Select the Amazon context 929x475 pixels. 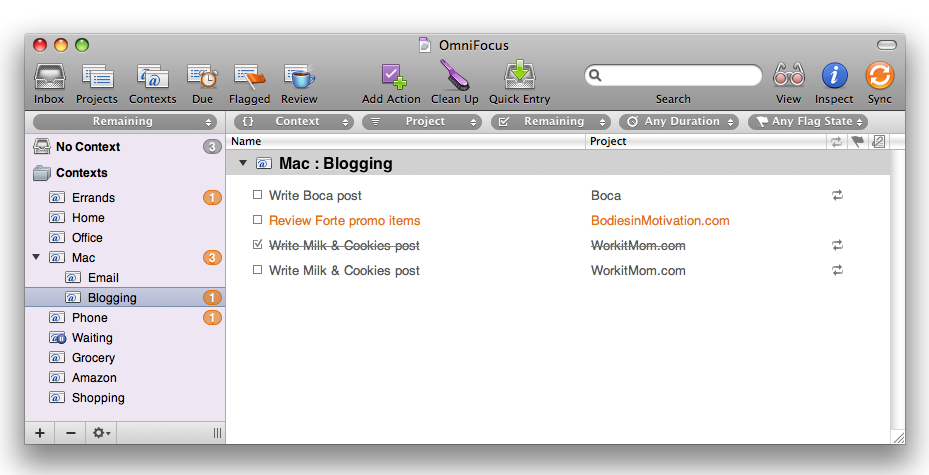pos(125,378)
